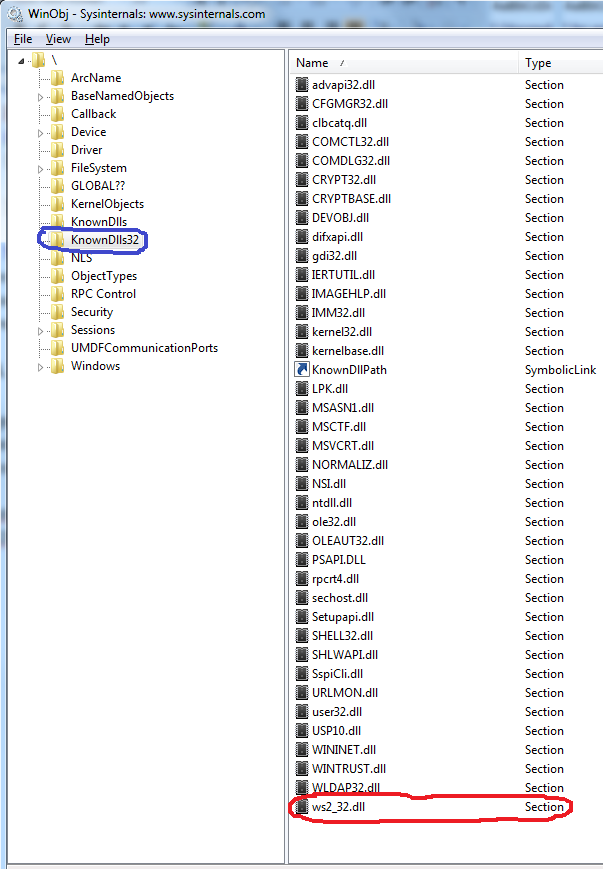
Task: Expand the FileSystem tree node
Action: [x=40, y=169]
